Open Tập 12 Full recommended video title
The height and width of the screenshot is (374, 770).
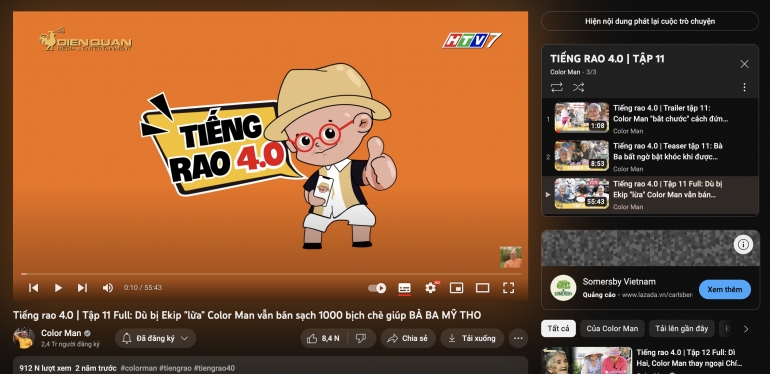click(x=689, y=358)
